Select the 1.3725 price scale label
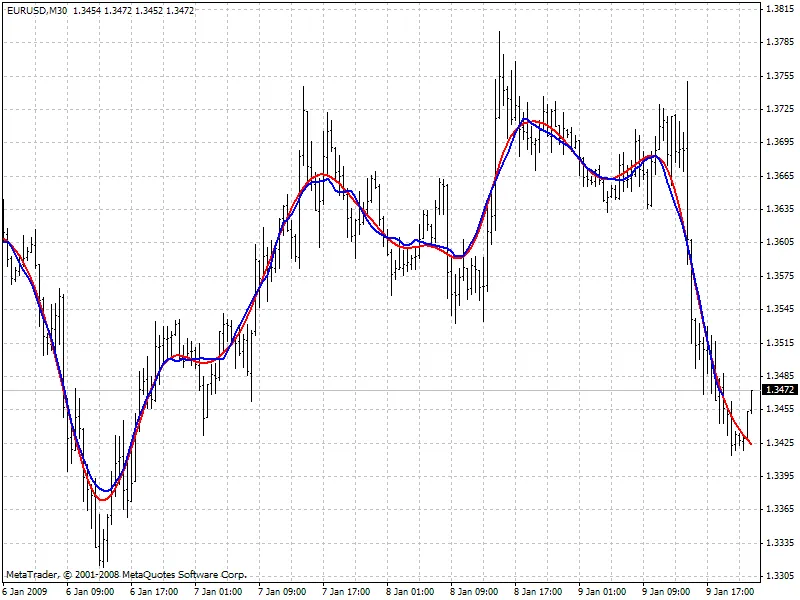The image size is (800, 600). coord(779,109)
